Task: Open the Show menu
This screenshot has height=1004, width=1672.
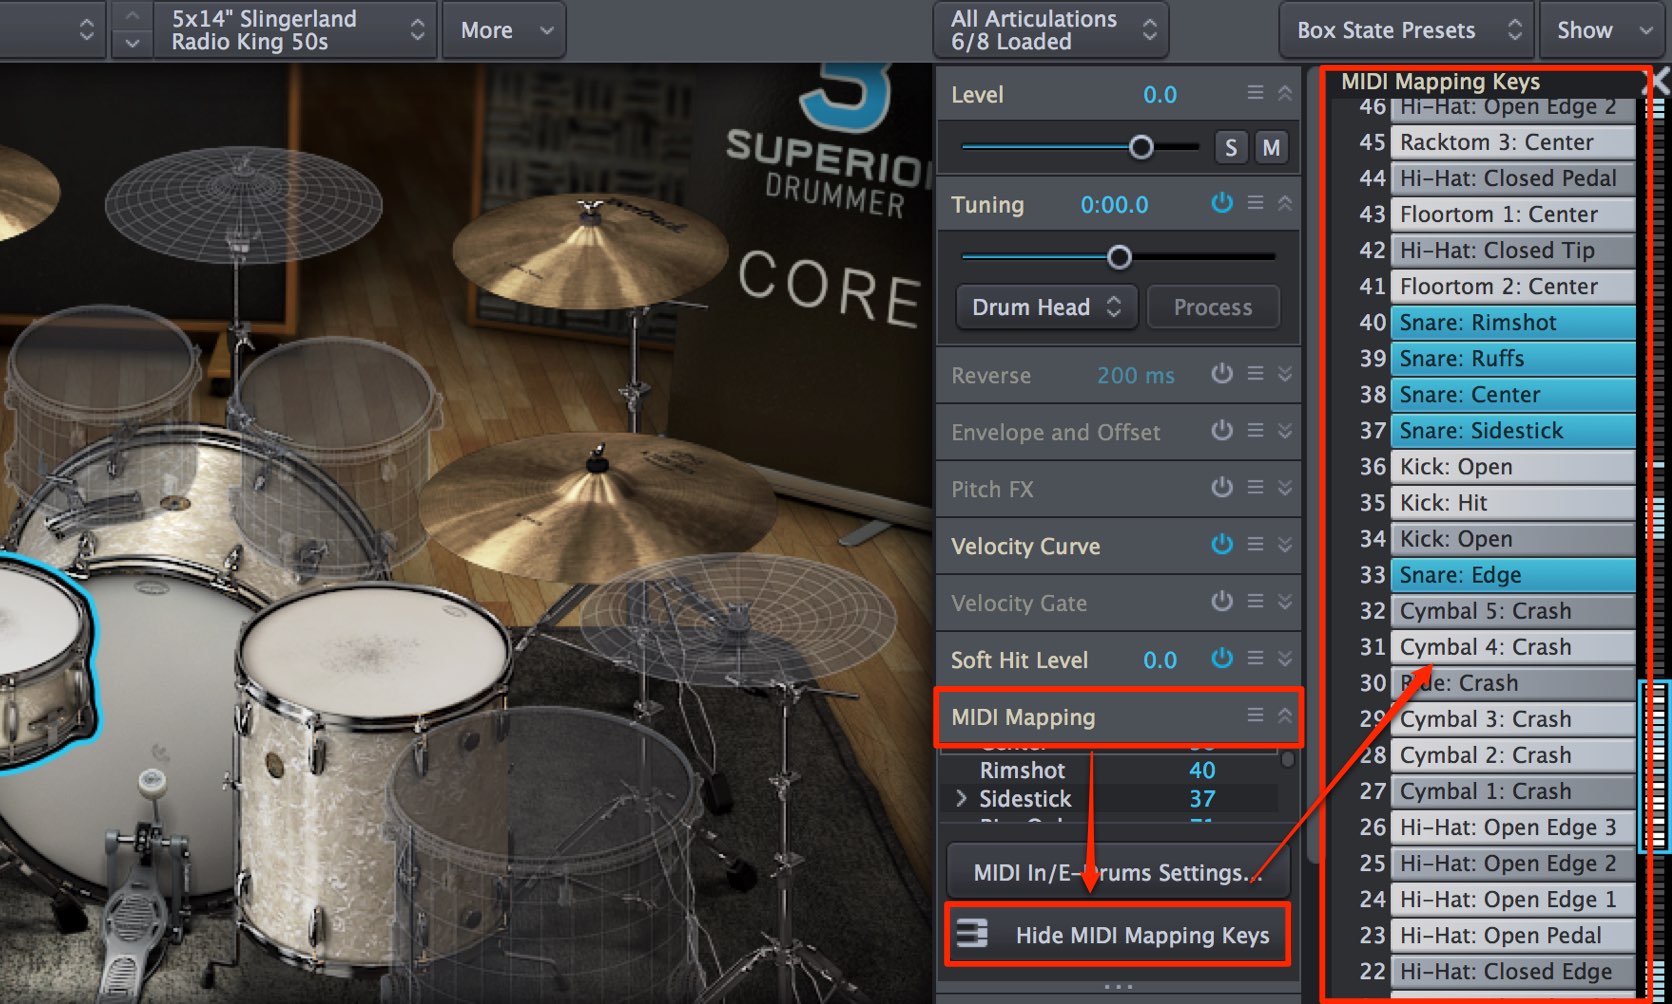Action: [1604, 30]
